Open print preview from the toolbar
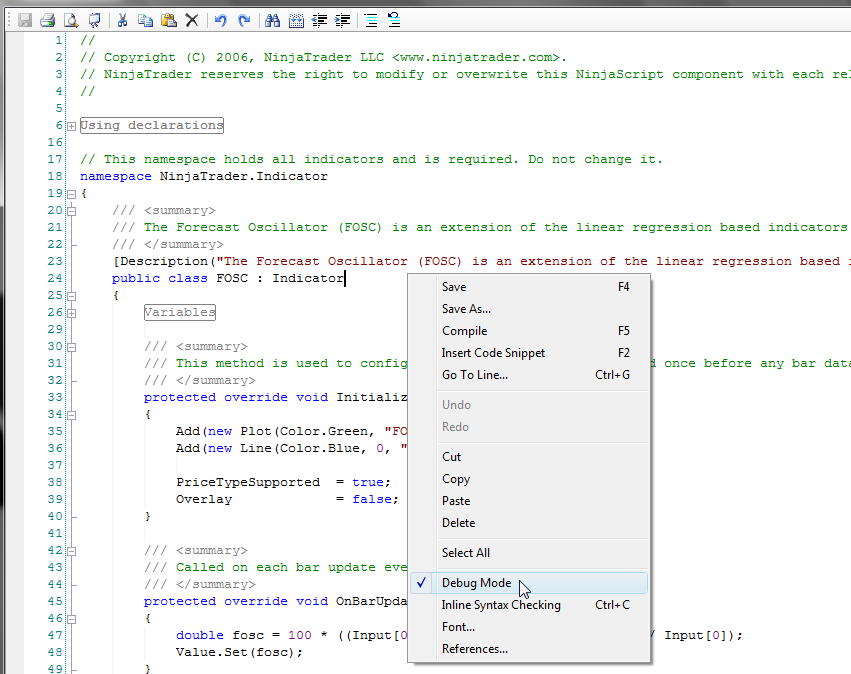 click(69, 19)
